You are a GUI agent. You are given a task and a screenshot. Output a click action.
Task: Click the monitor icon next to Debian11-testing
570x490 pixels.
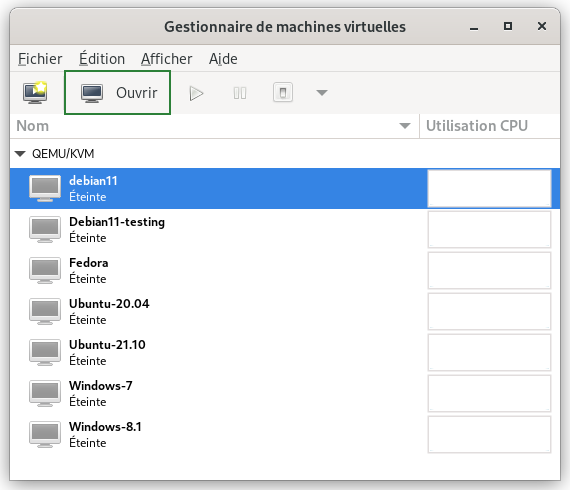coord(45,229)
